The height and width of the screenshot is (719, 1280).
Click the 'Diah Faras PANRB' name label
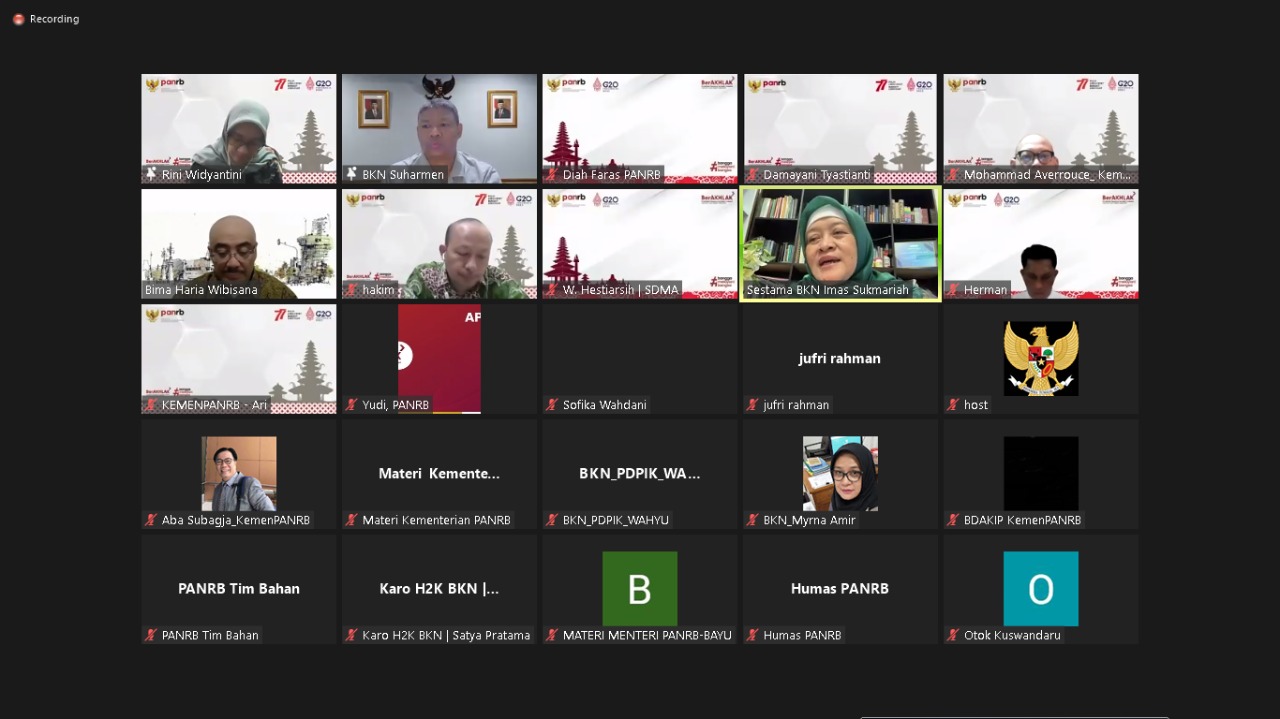(612, 174)
